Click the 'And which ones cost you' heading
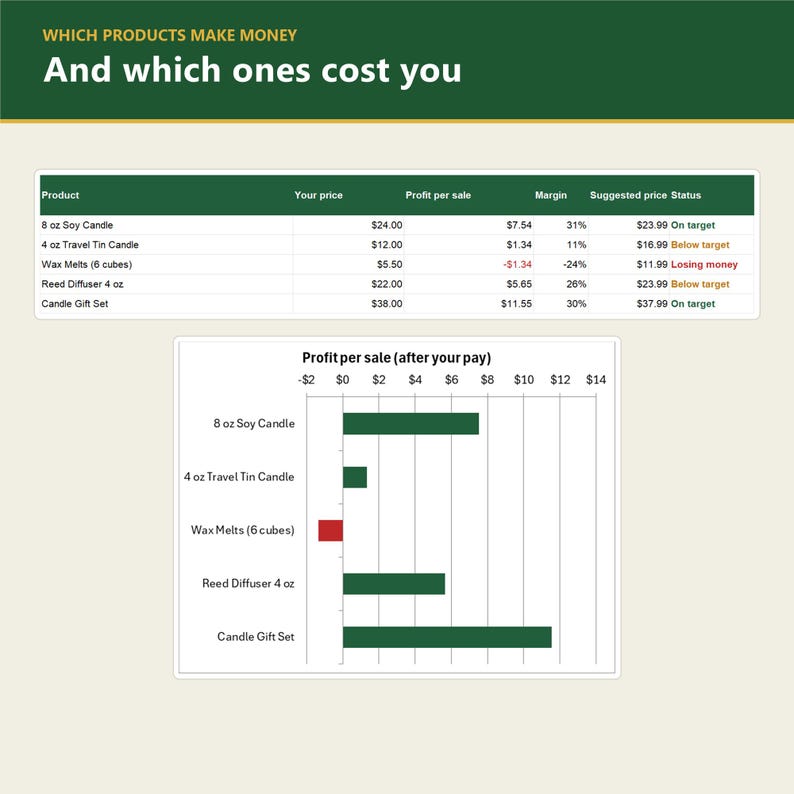Screen dimensions: 794x794 (x=252, y=70)
